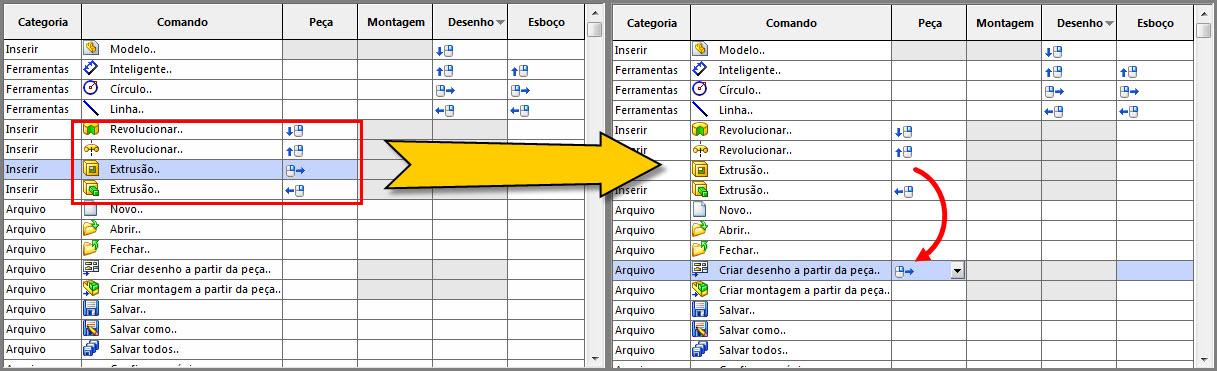Viewport: 1217px width, 371px height.
Task: Click Novo page icon in right table
Action: [x=700, y=210]
